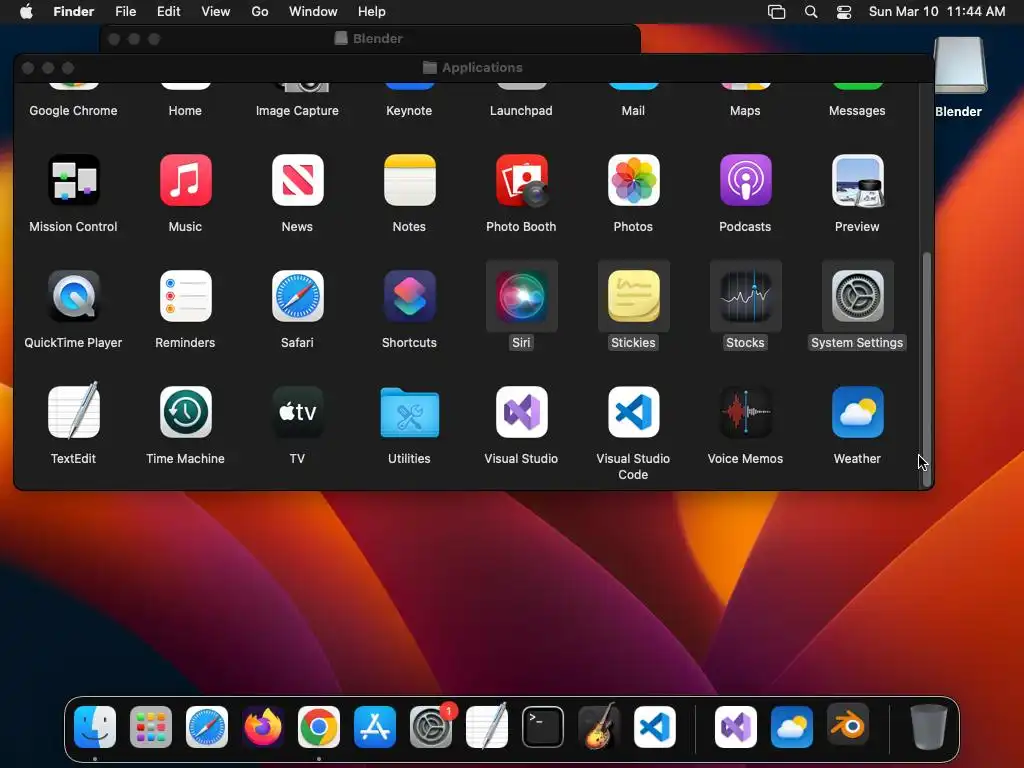Open Voice Memos app icon
The width and height of the screenshot is (1024, 768).
(x=745, y=411)
